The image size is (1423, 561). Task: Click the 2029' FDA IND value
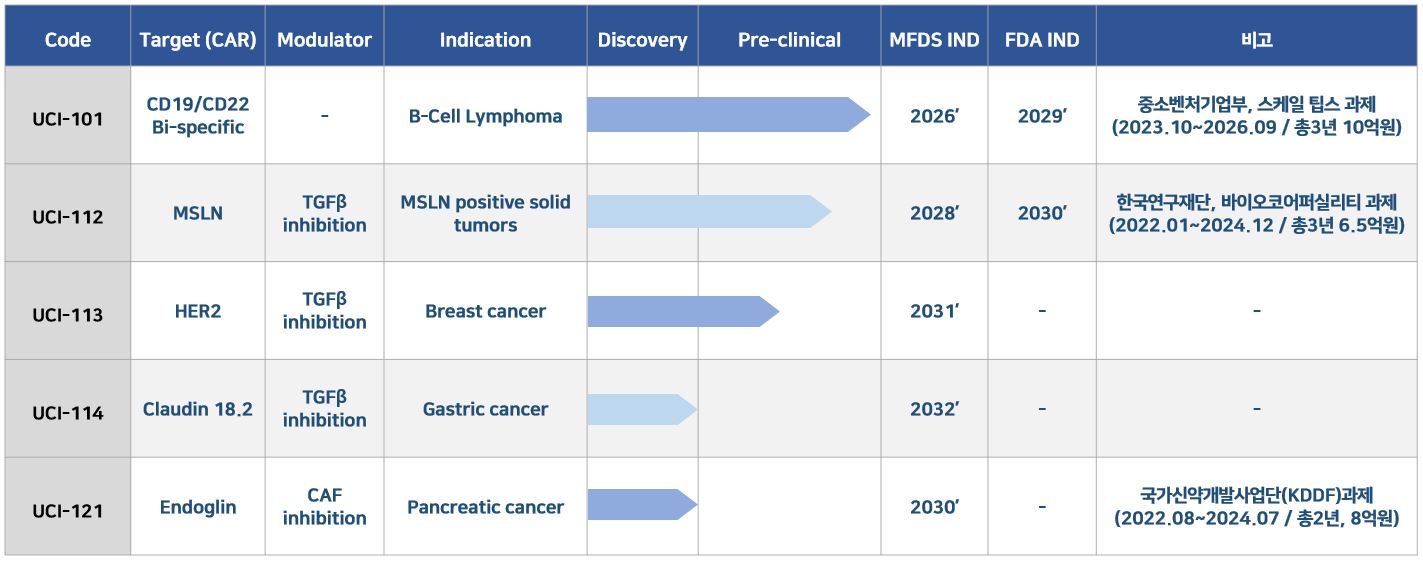1042,116
